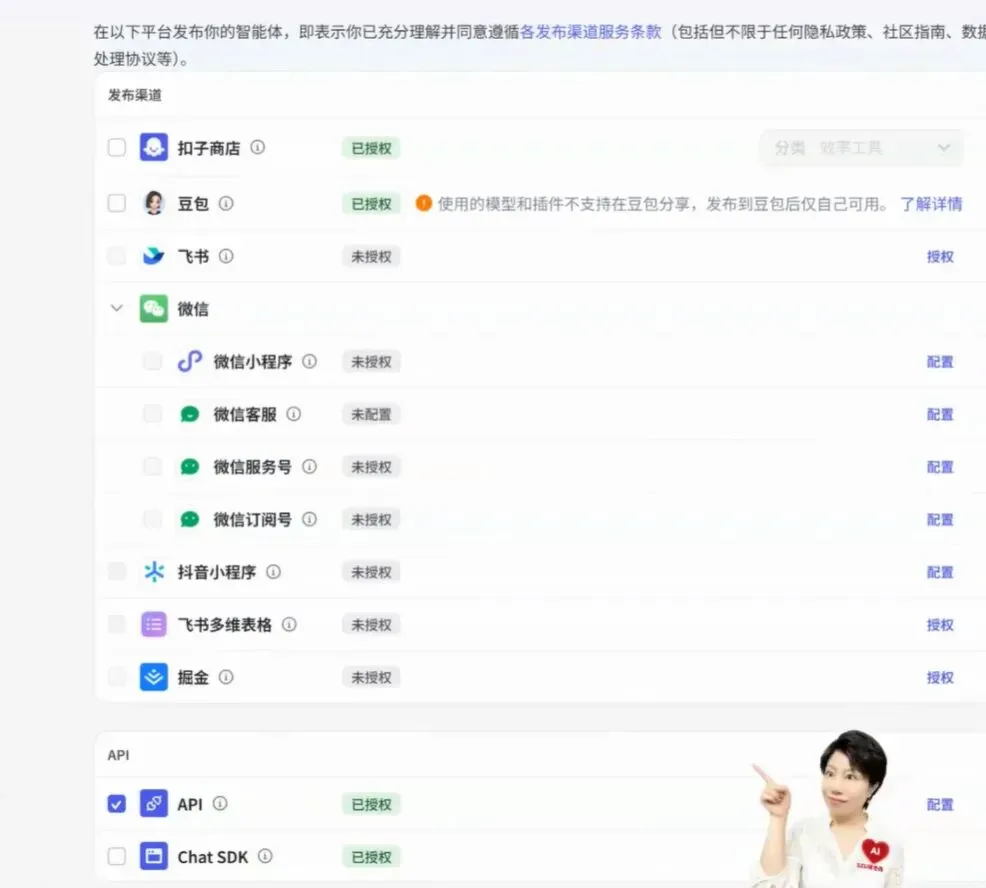Click 配置 for 微信客服
This screenshot has width=986, height=888.
pos(940,414)
